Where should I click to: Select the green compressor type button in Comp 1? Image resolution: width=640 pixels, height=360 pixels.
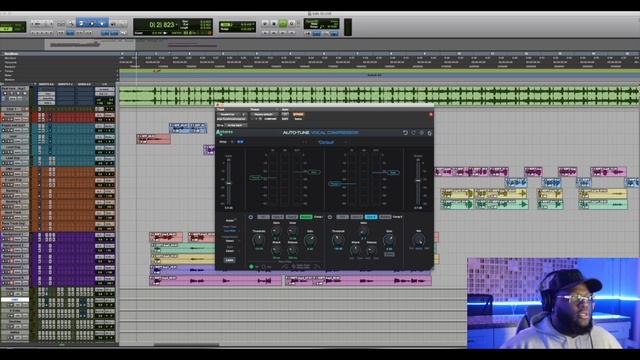pyautogui.click(x=306, y=217)
